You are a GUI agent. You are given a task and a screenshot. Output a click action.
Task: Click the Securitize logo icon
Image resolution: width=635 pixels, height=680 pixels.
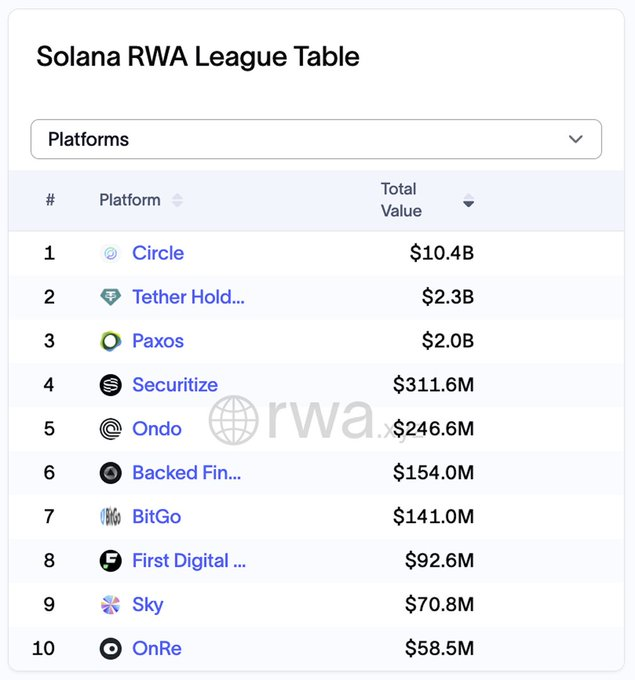click(x=110, y=385)
